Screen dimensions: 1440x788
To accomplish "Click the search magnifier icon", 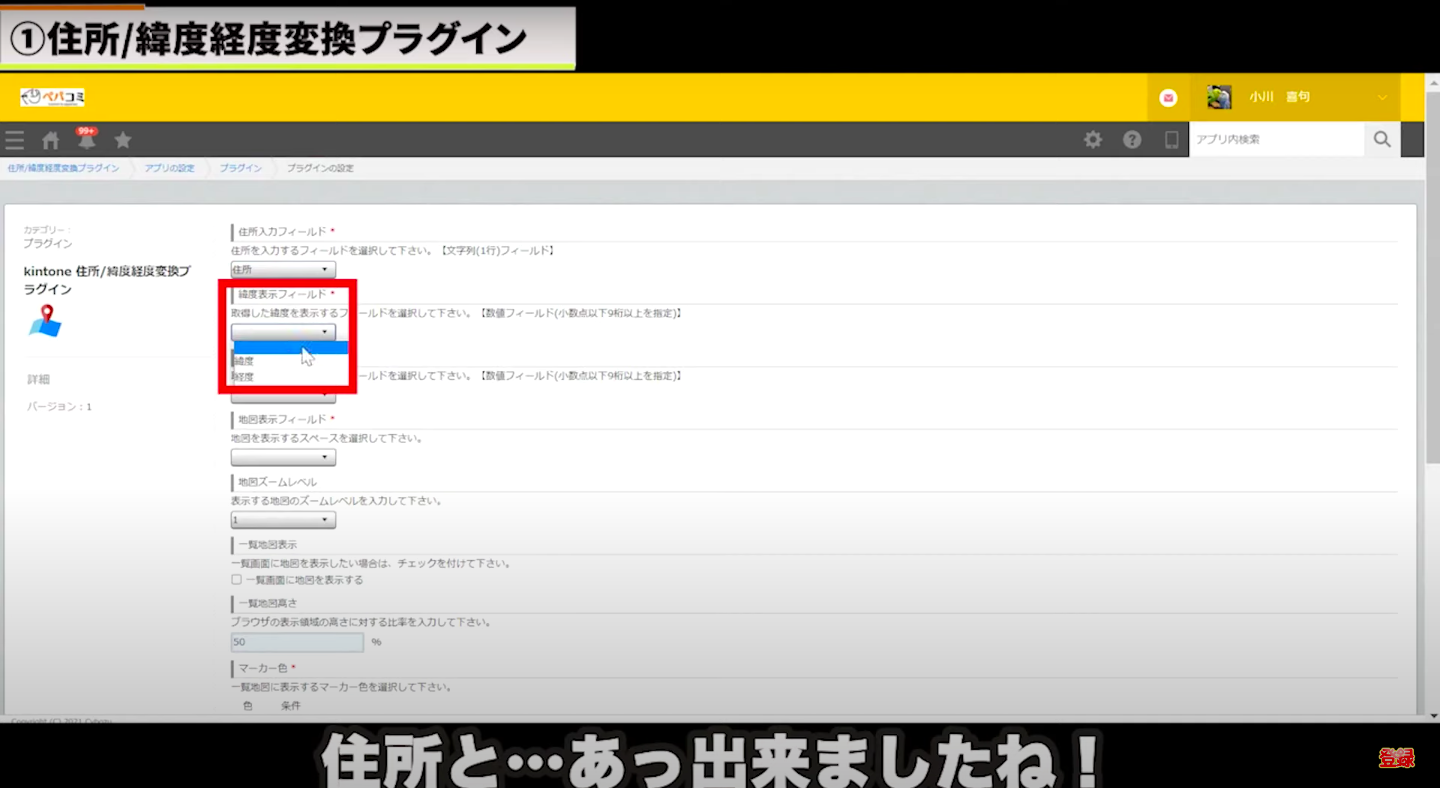I will click(x=1382, y=140).
